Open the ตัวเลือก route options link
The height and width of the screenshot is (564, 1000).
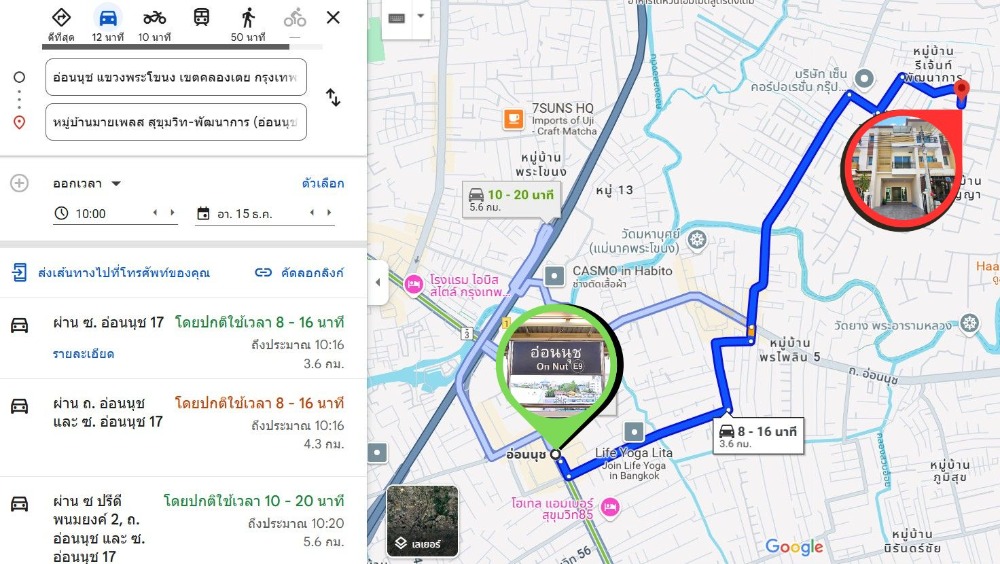coord(323,184)
